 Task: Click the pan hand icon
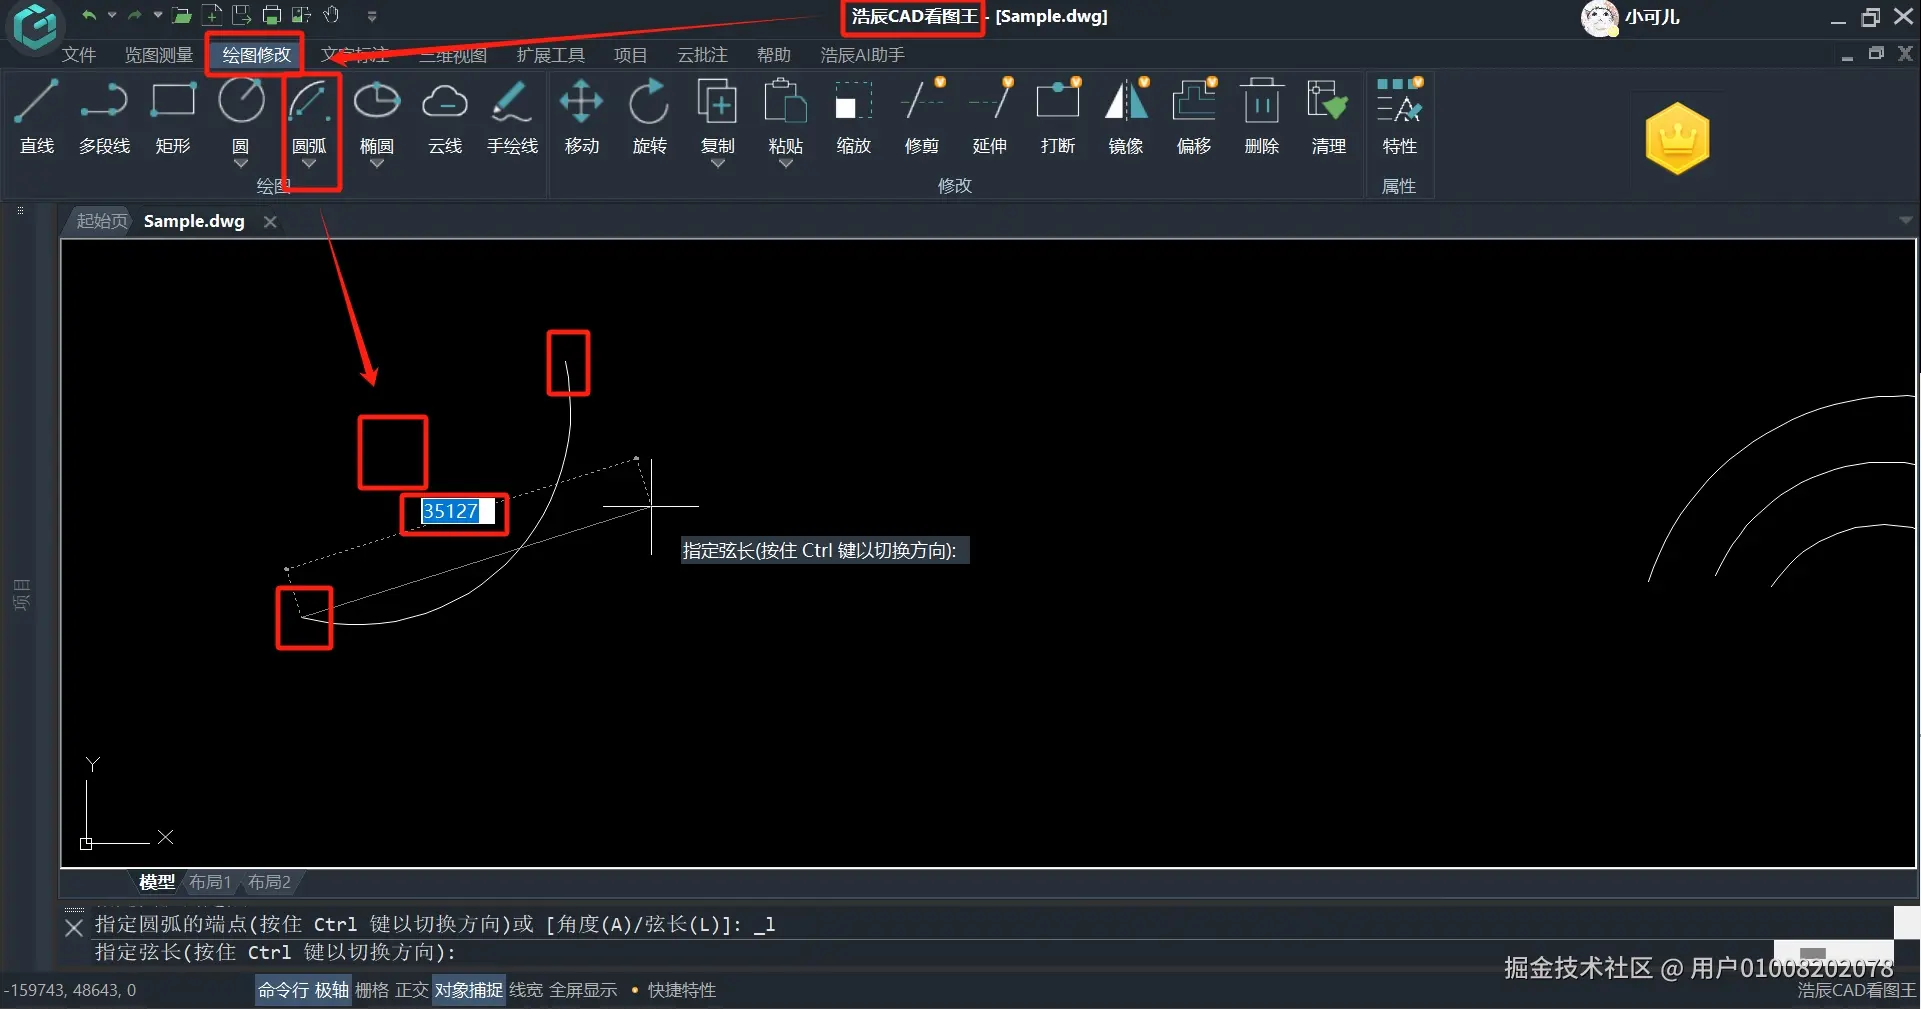click(331, 15)
